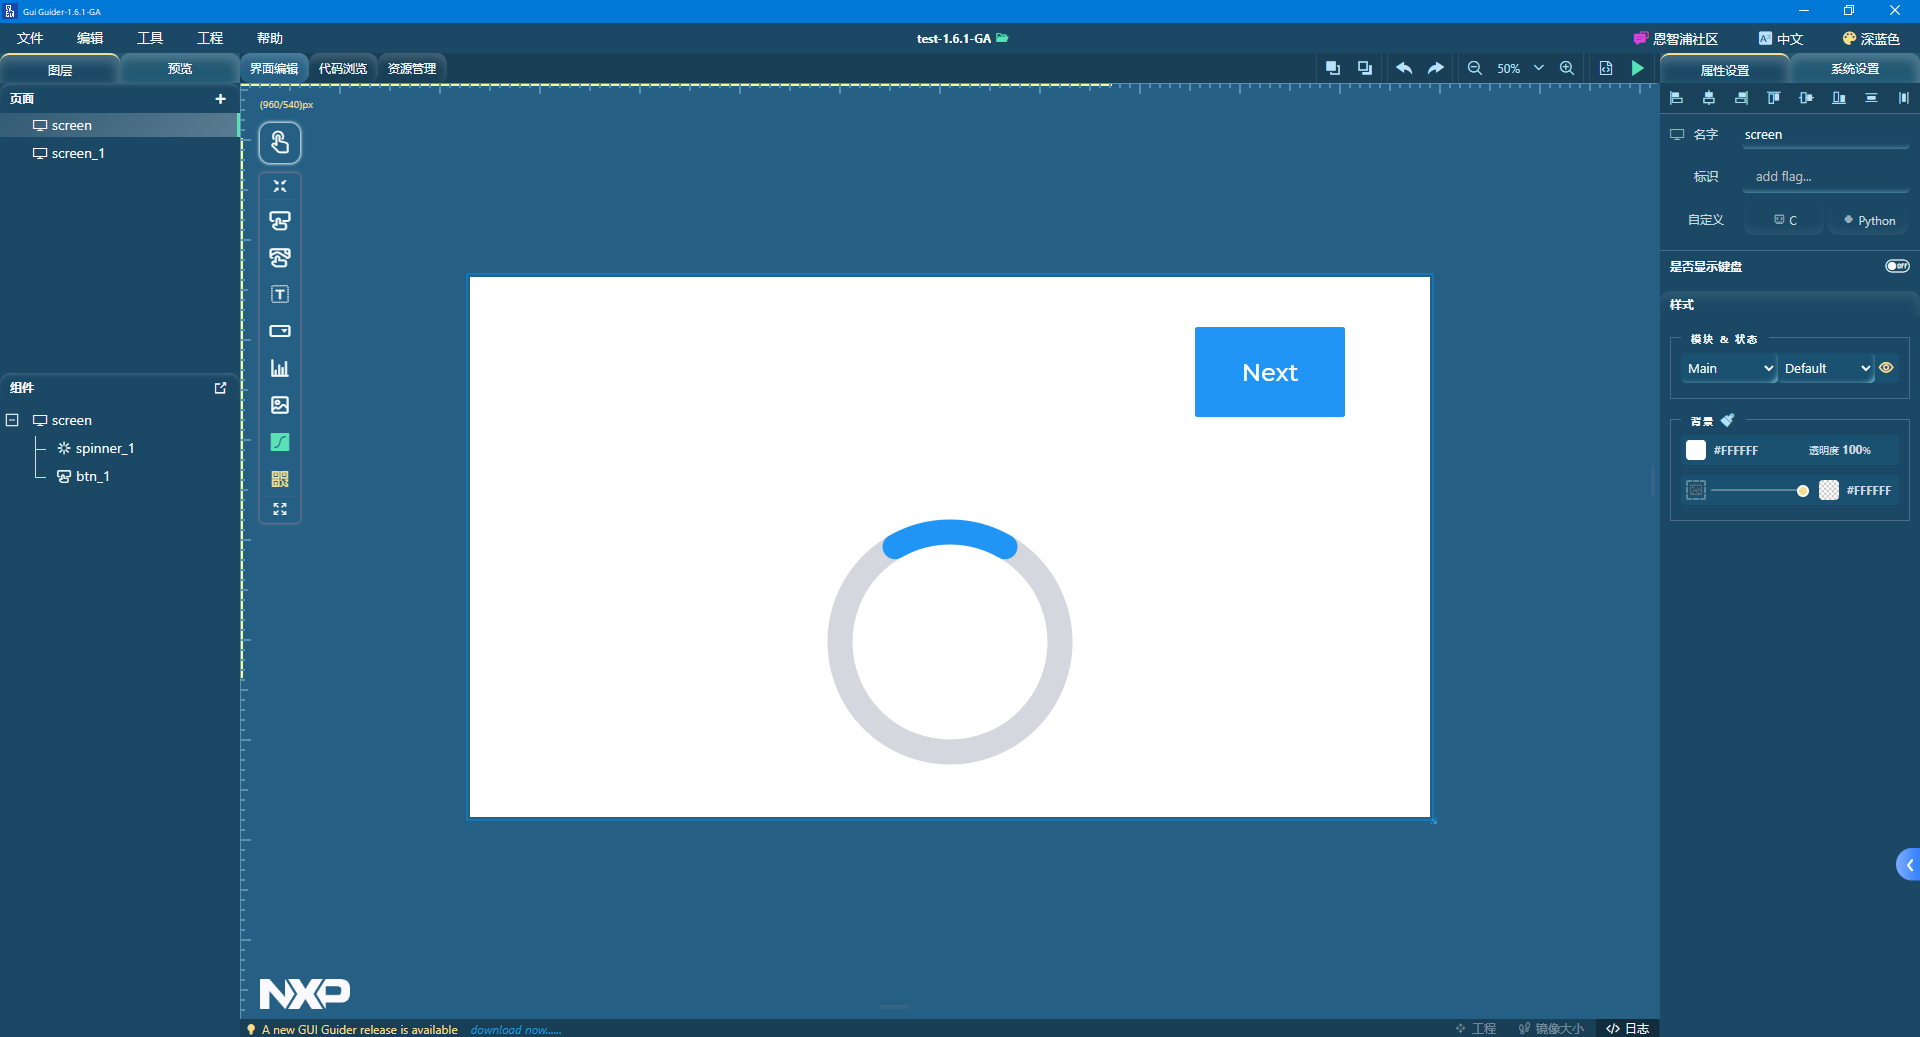Click the white #FFFFFF background color swatch

[1696, 450]
